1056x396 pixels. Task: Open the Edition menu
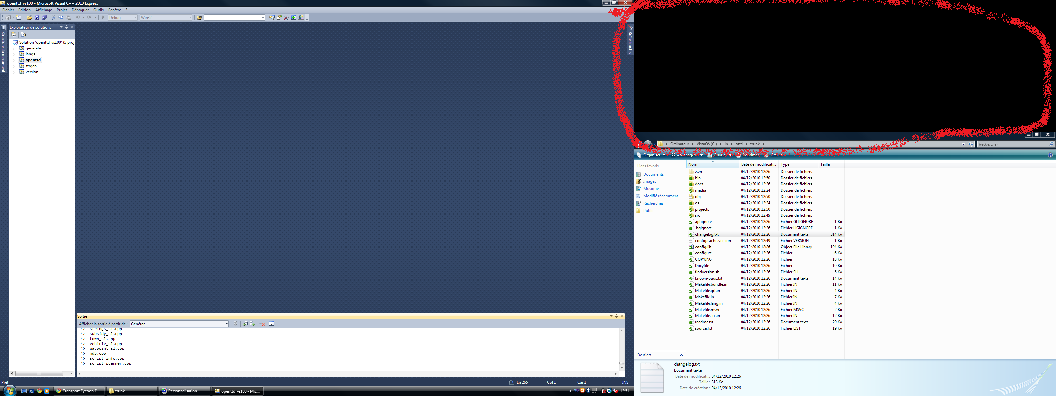24,9
